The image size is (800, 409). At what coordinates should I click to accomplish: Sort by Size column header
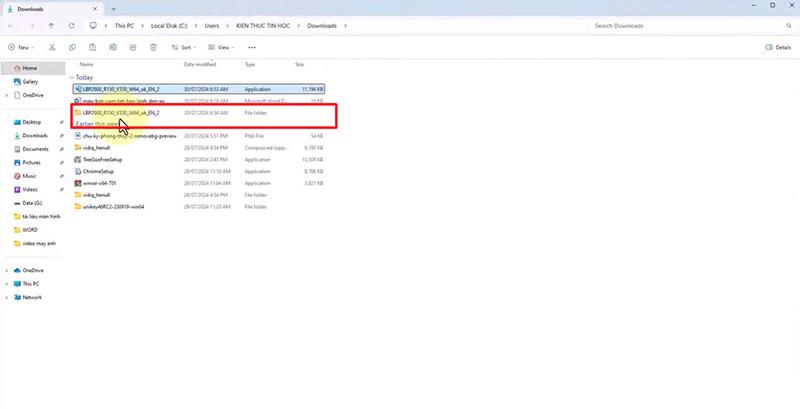(x=299, y=64)
